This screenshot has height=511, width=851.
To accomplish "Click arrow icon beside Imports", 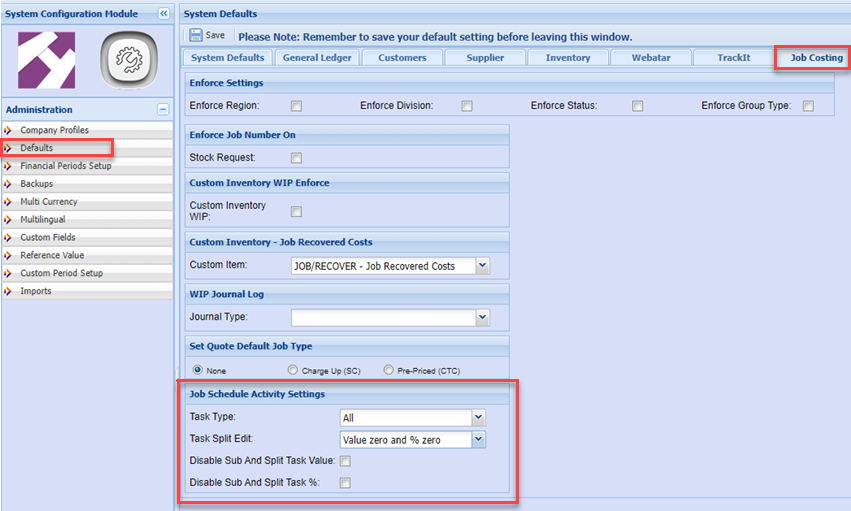I will pos(8,292).
